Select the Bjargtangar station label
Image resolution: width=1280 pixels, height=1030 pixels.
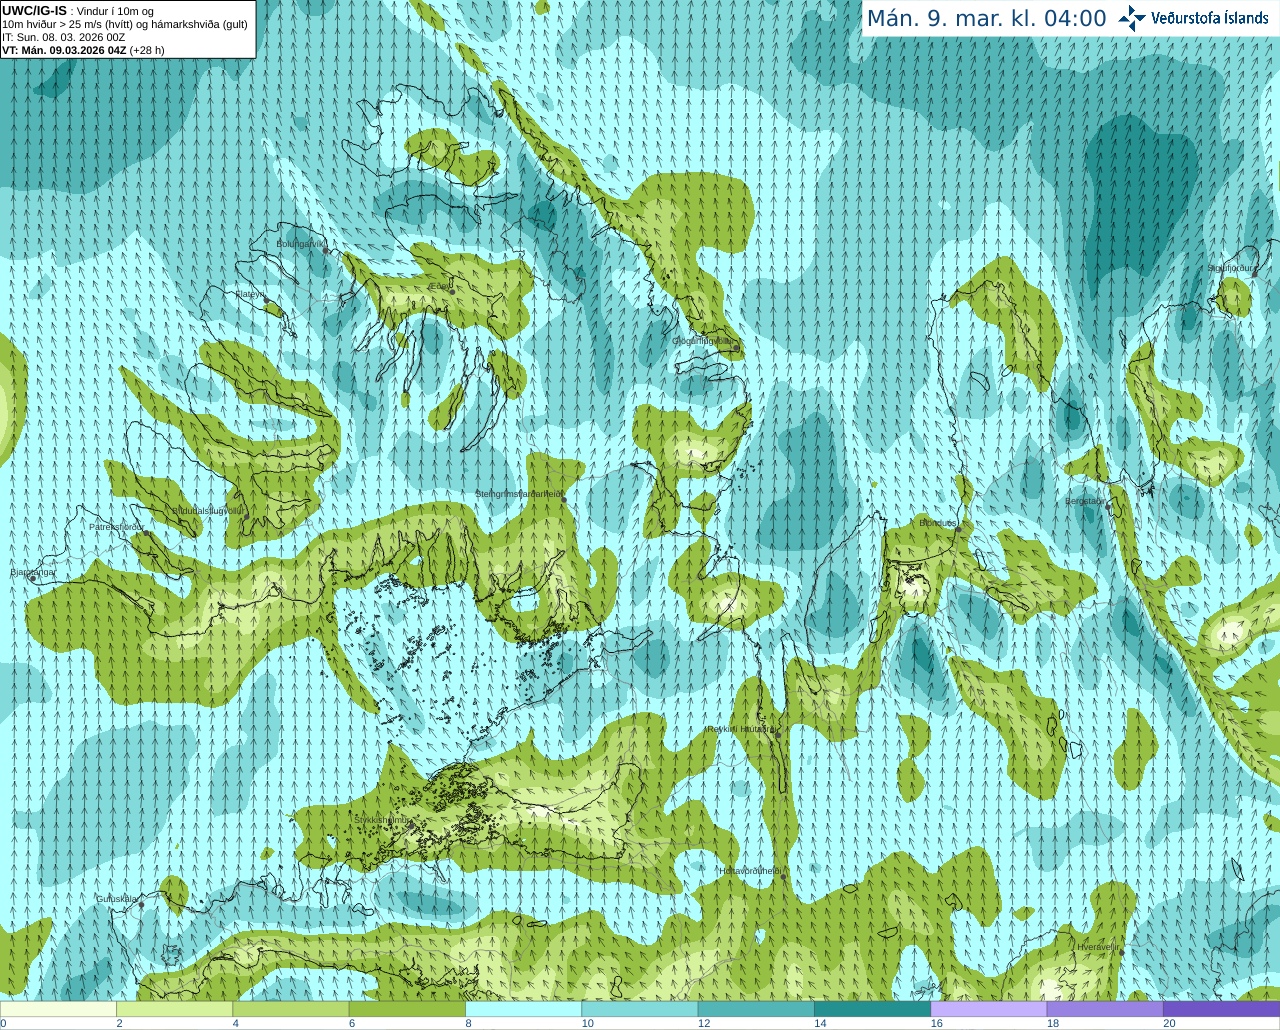pos(33,572)
